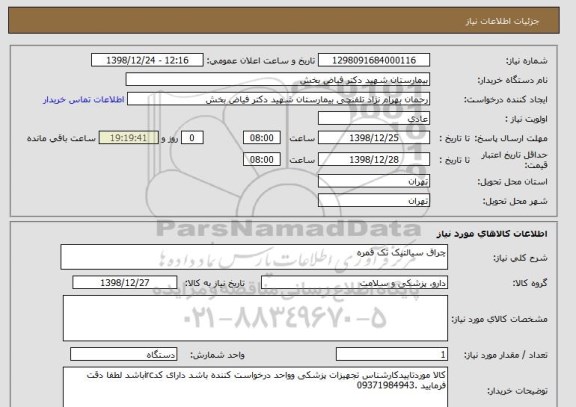The image size is (576, 407).
Task: Click the general description field چراغ سیالتیک تک قمره
Action: point(254,257)
